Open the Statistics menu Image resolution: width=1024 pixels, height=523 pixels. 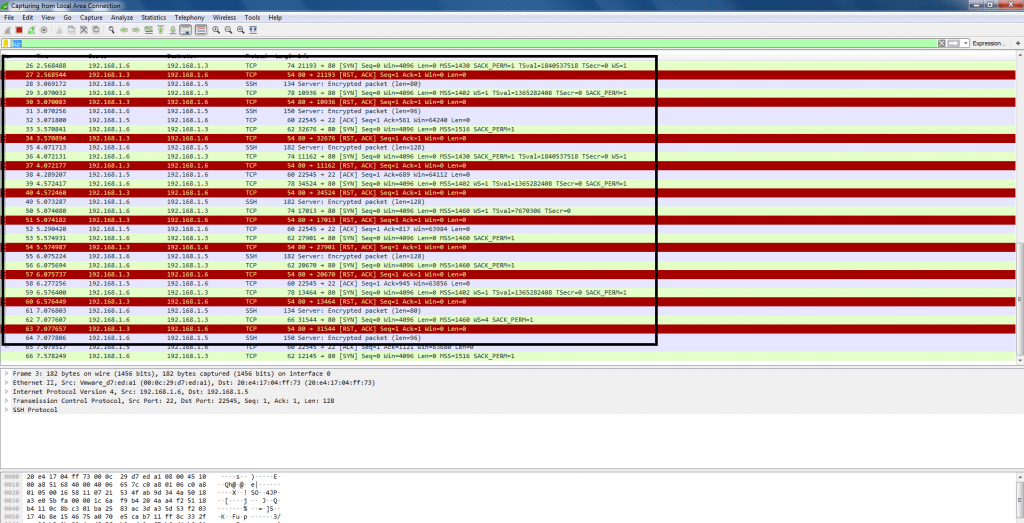(x=153, y=18)
